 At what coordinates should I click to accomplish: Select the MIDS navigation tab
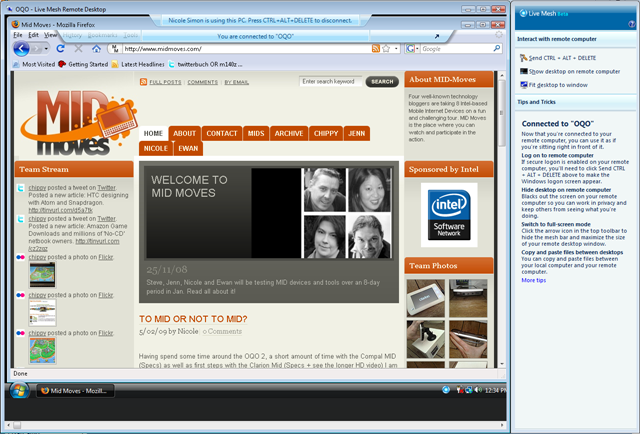256,134
